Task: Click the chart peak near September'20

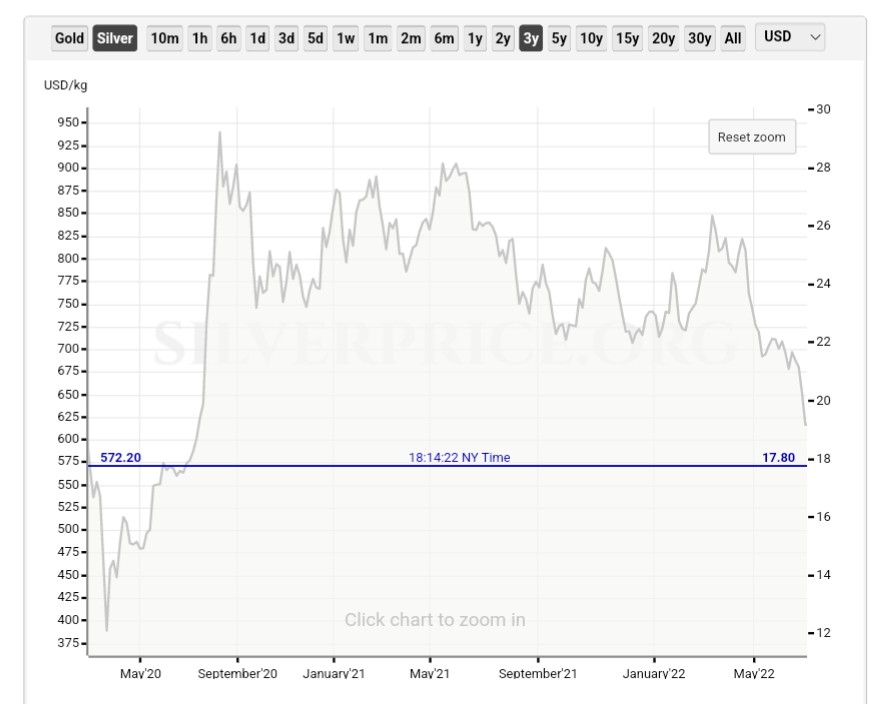Action: point(220,133)
